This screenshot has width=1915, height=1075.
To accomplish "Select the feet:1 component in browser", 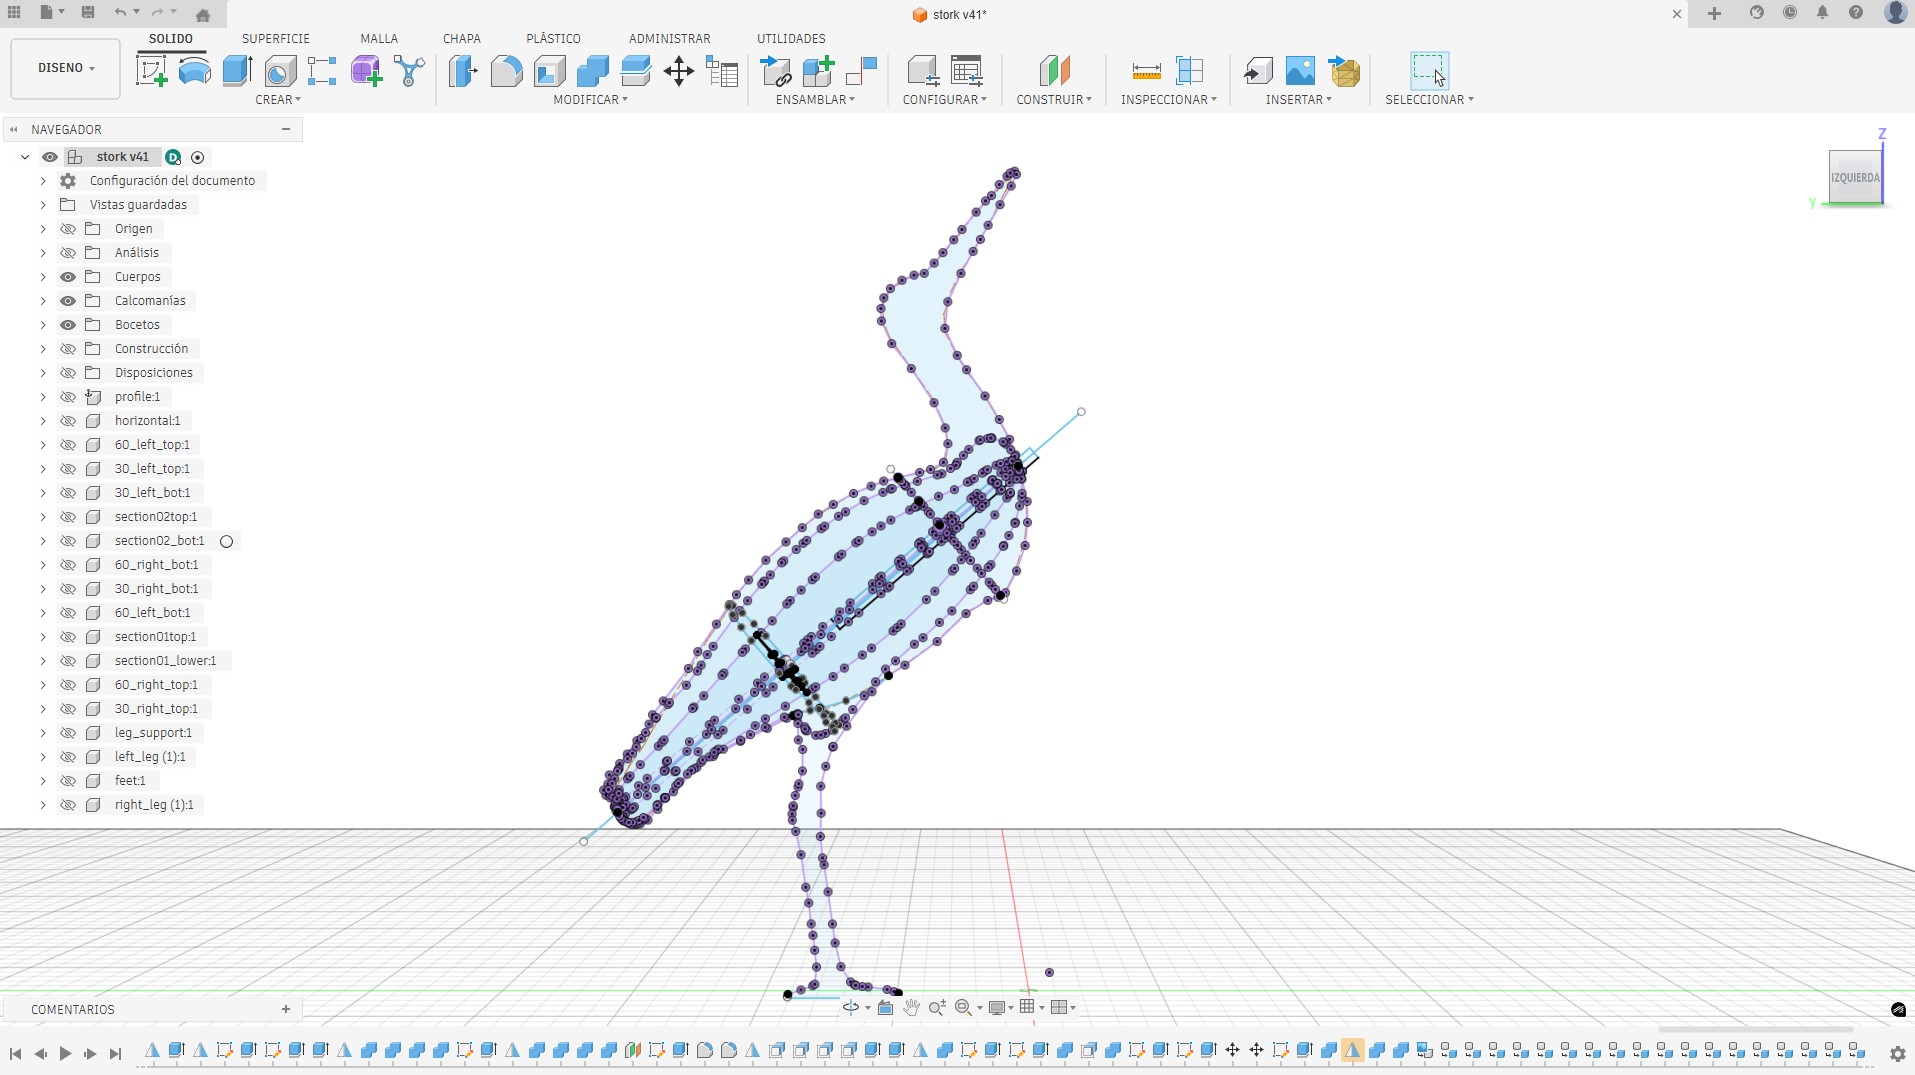I will tap(130, 781).
